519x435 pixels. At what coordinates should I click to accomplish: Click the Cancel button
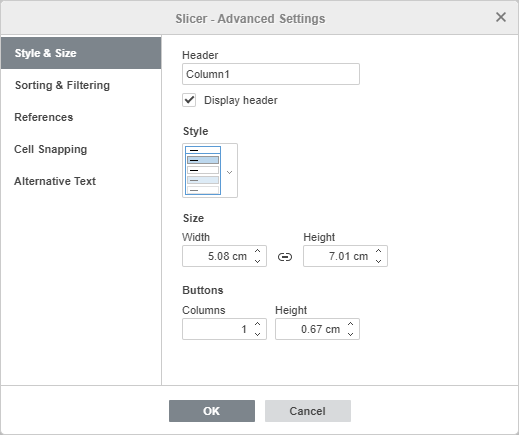click(308, 411)
